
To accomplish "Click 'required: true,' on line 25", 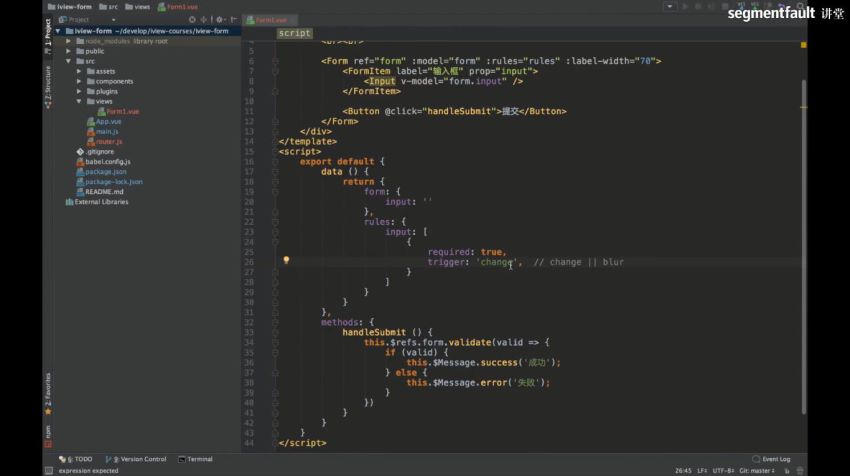I will pyautogui.click(x=467, y=252).
